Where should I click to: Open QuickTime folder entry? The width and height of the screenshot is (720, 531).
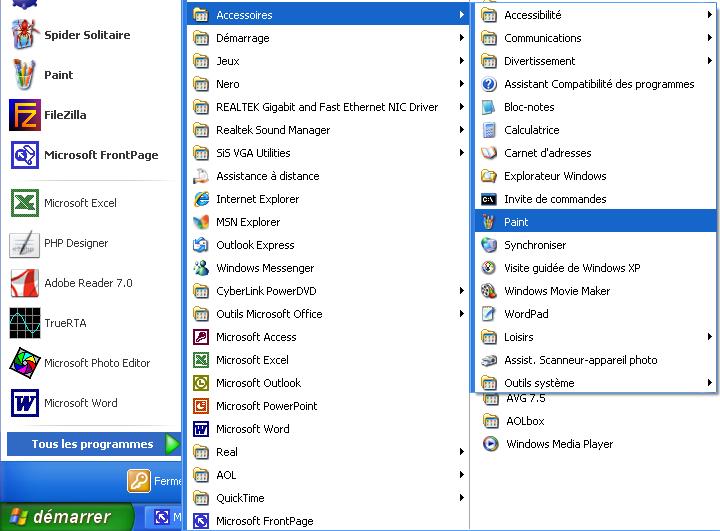328,498
